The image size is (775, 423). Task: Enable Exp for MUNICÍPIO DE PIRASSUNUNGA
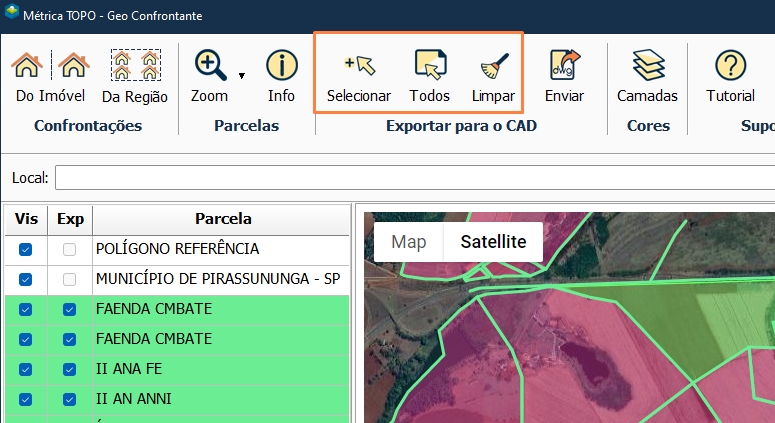point(69,279)
